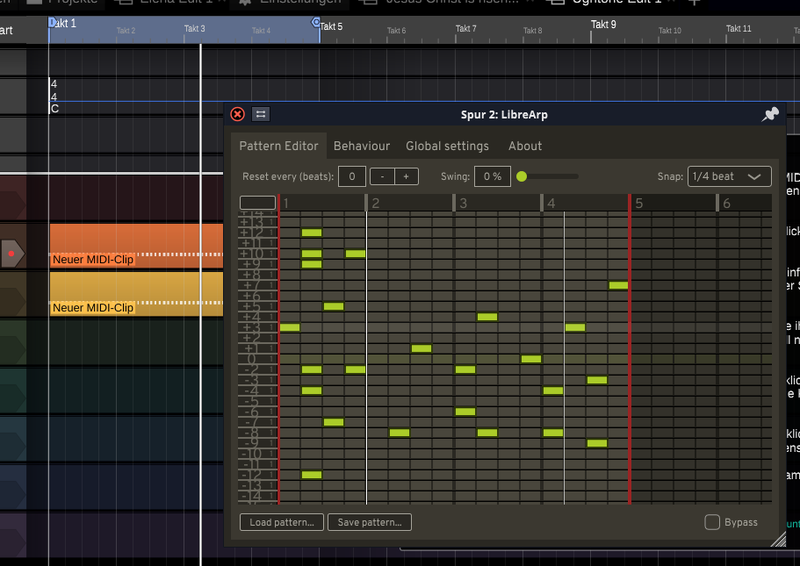Select the green note on 0 row
800x566 pixels.
531,359
